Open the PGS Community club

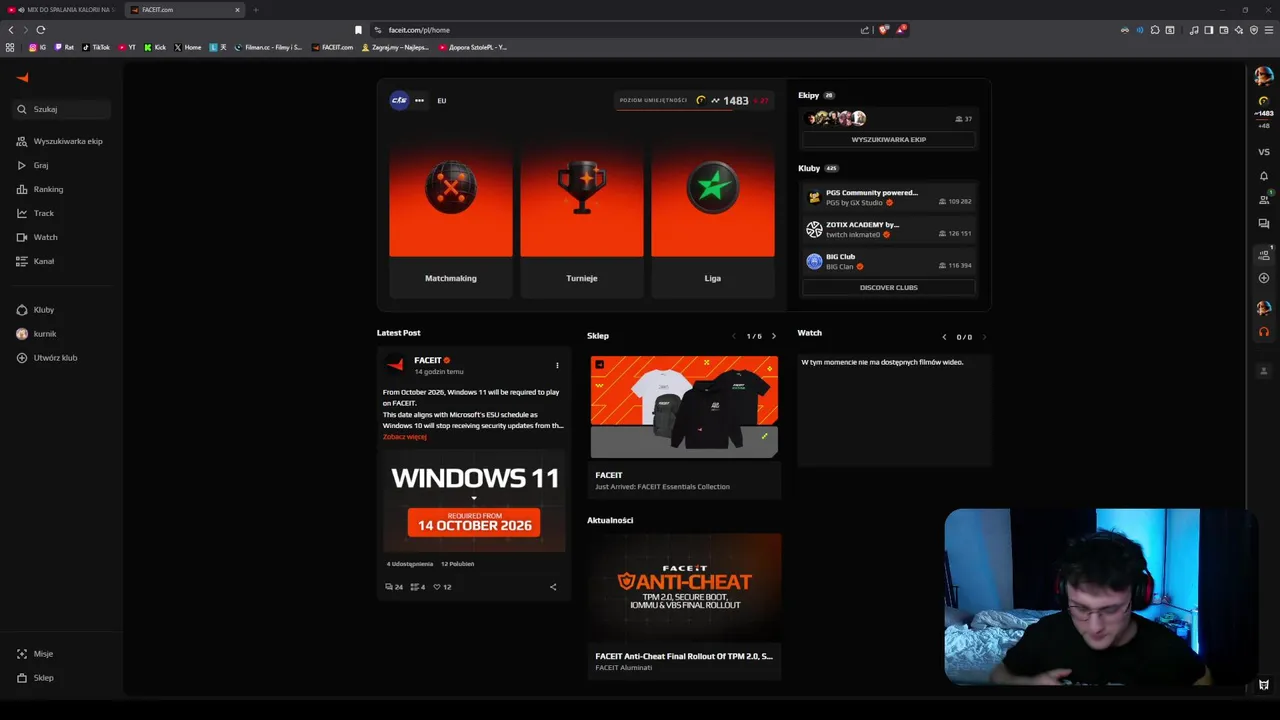tap(888, 197)
